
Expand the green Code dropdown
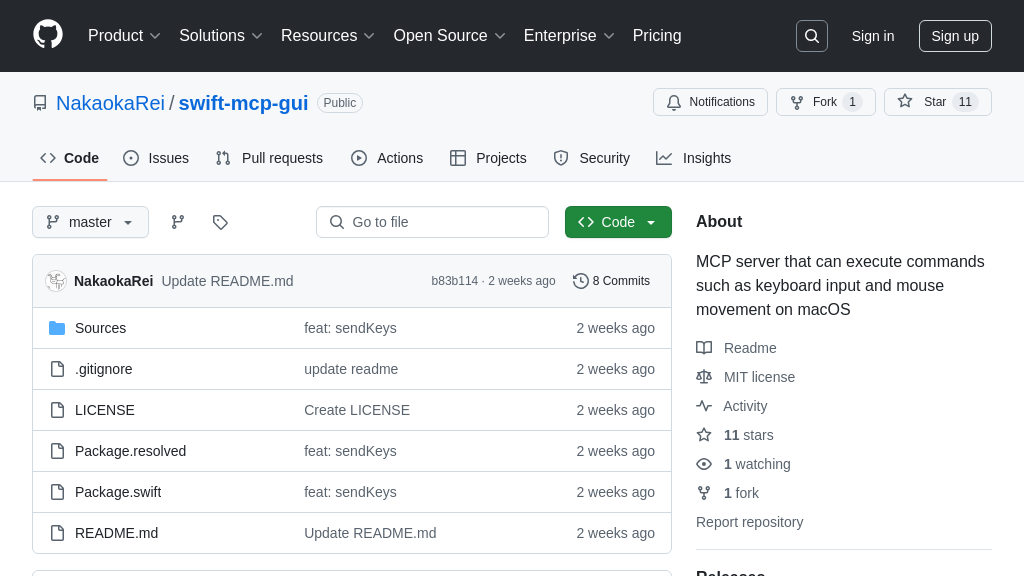tap(618, 222)
